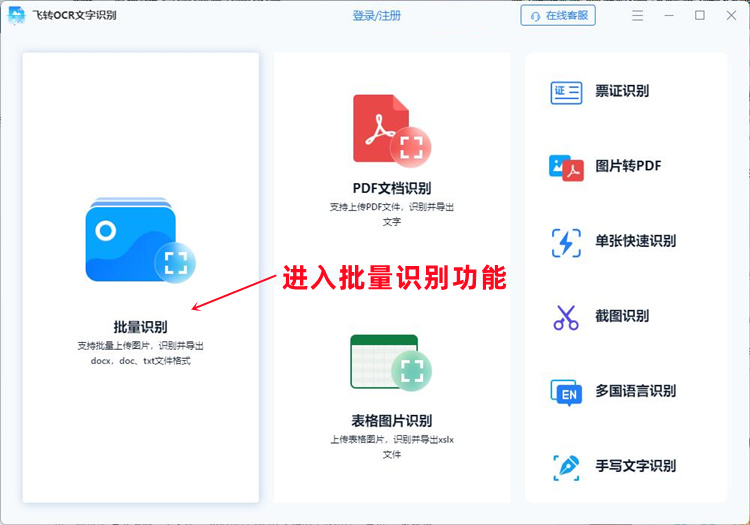Open PDF文档识别 label
Image resolution: width=750 pixels, height=525 pixels.
point(392,188)
